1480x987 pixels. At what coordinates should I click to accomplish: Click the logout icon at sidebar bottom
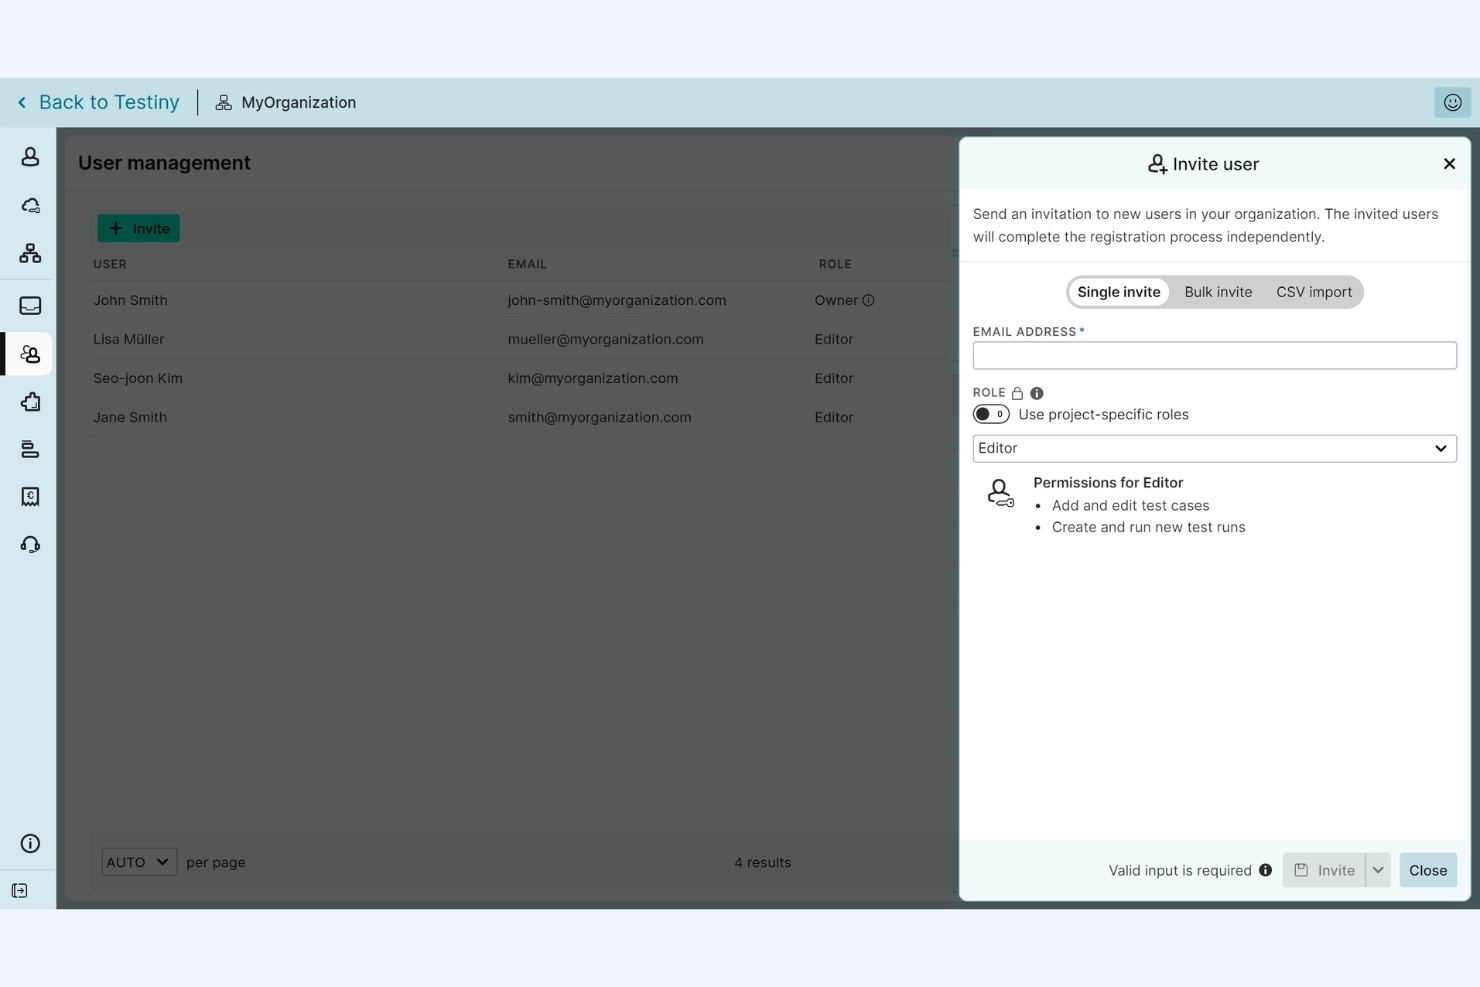[x=20, y=890]
